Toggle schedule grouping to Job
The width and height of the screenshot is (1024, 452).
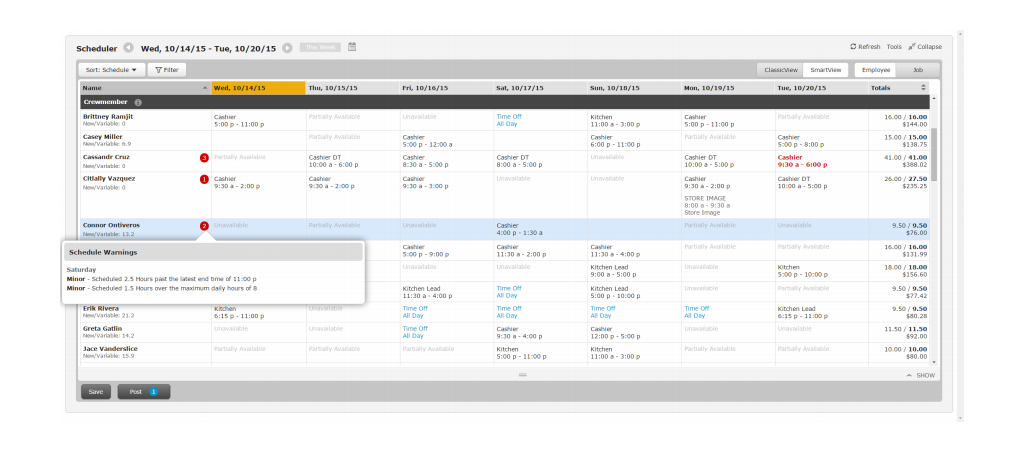point(918,70)
